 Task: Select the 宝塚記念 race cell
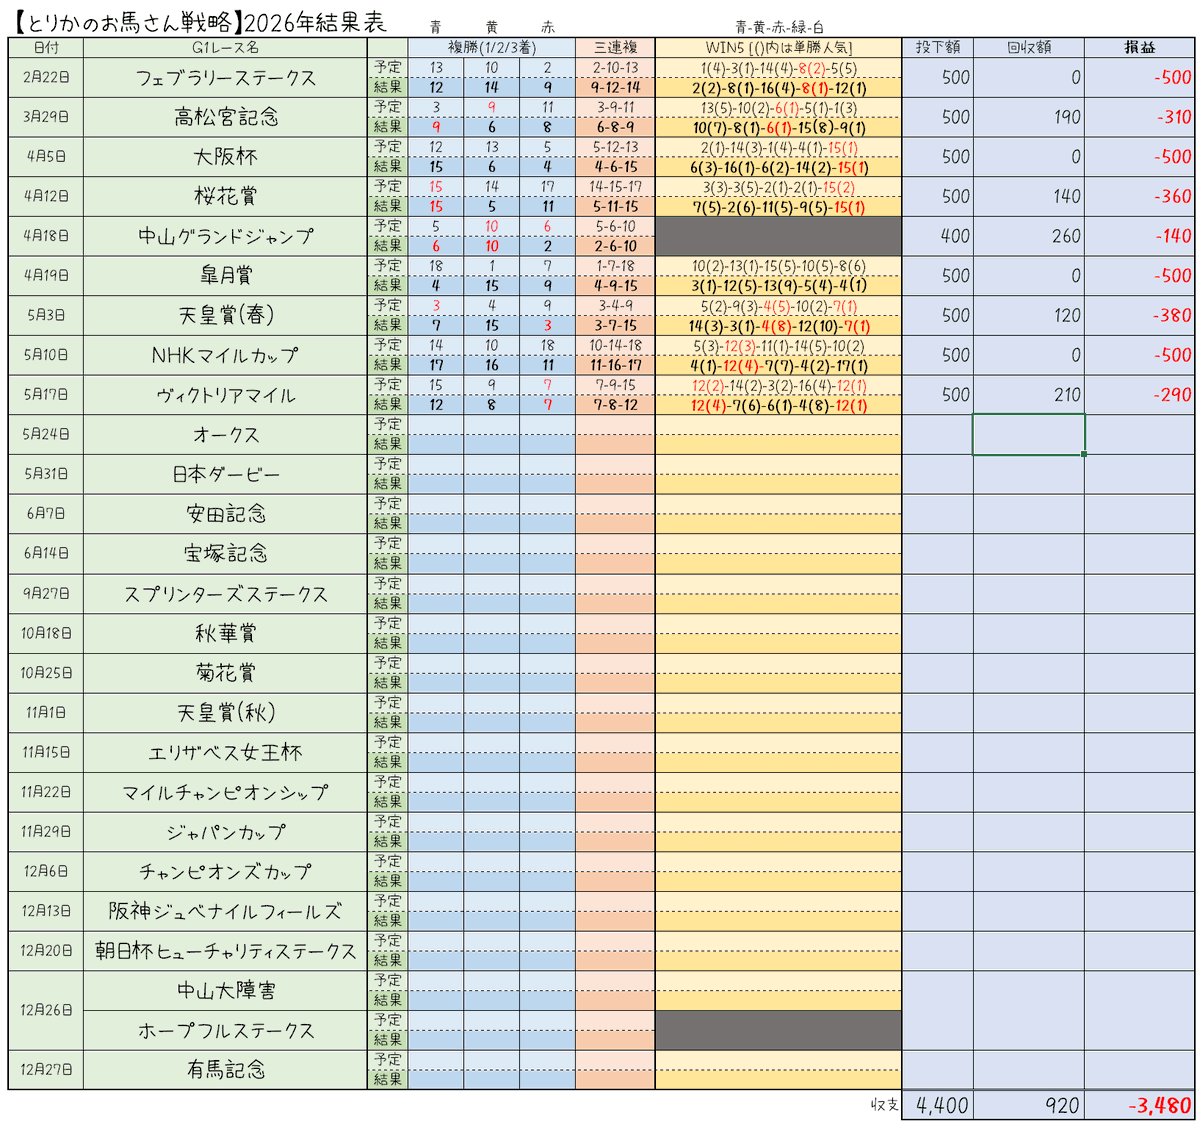(x=225, y=553)
